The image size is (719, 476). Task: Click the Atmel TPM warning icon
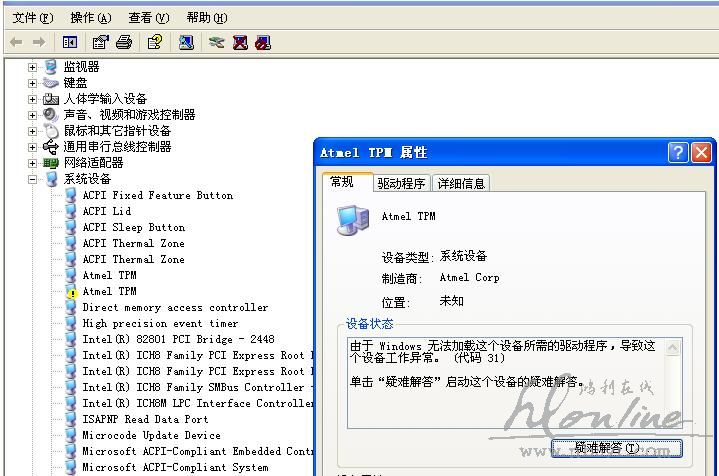point(71,292)
